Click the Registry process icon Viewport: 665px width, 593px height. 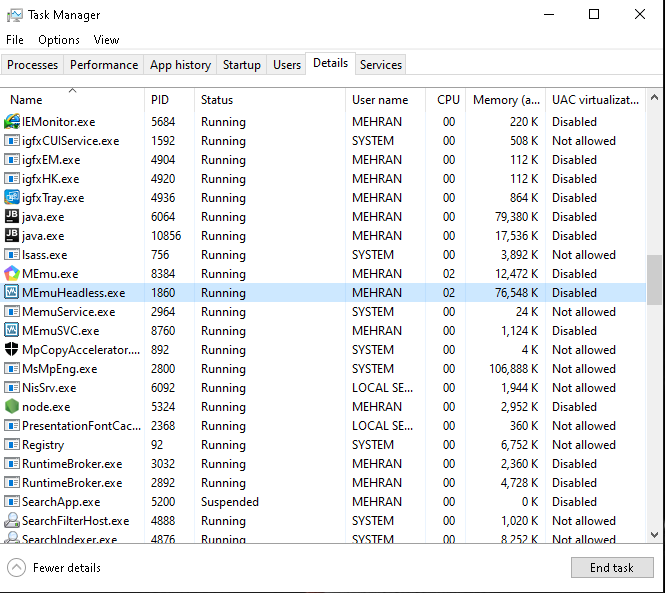11,444
